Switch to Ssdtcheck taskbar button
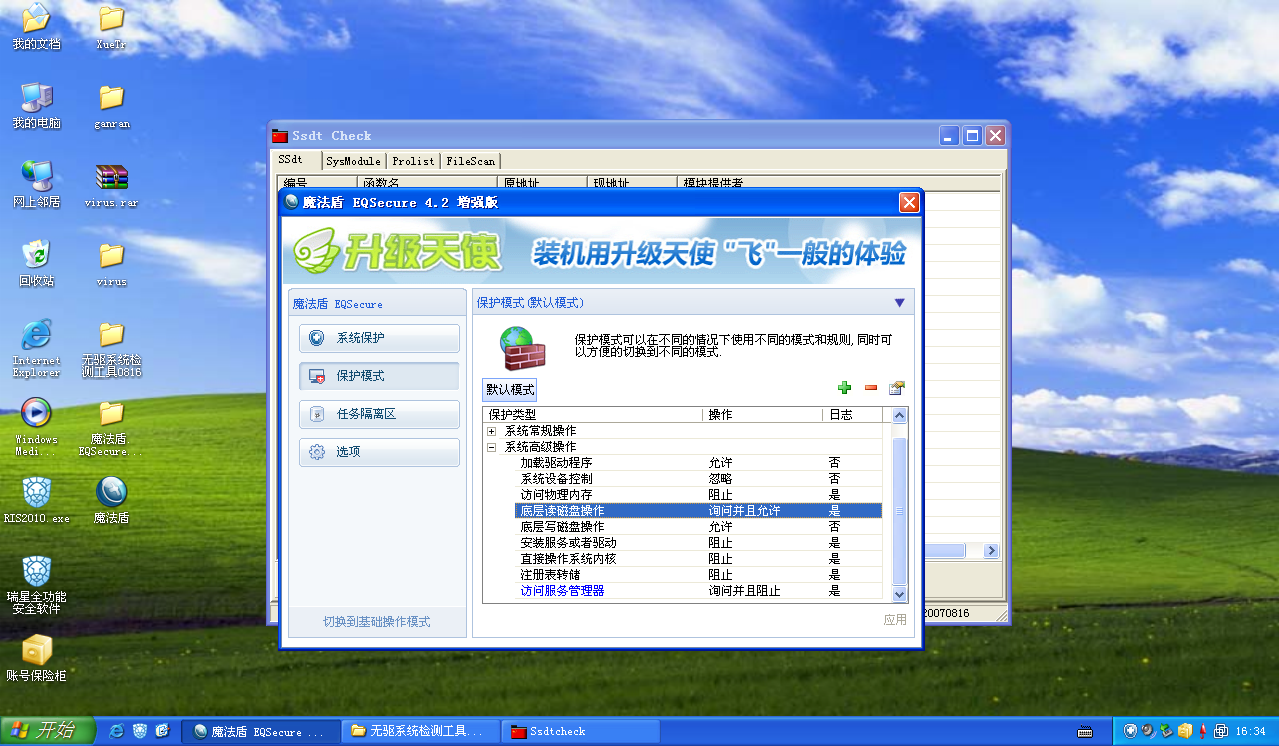 click(x=579, y=731)
